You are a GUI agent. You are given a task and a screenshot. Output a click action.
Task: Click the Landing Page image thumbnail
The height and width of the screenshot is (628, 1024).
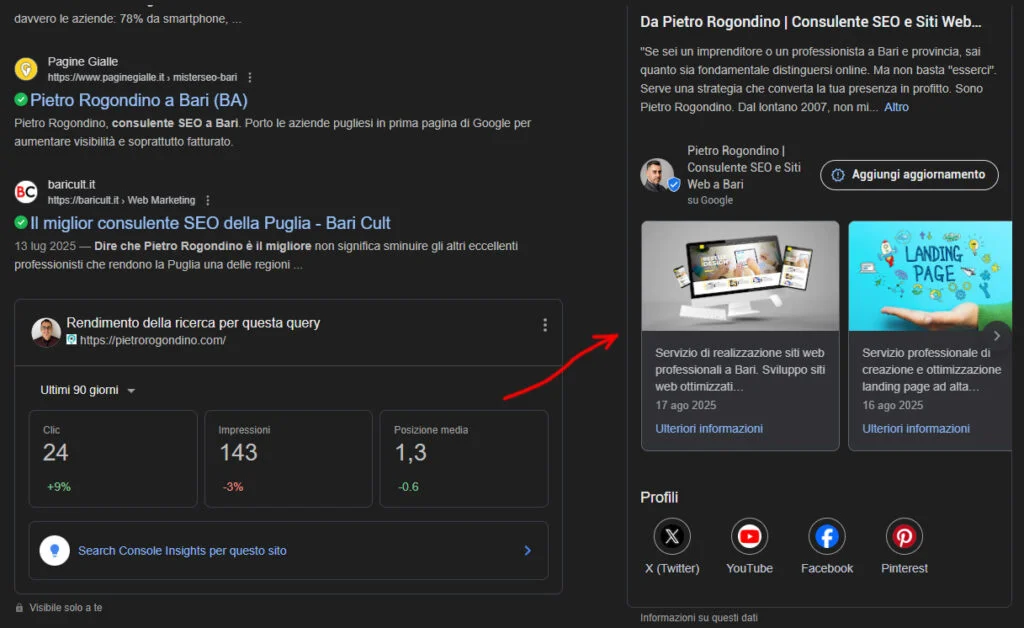pos(930,277)
